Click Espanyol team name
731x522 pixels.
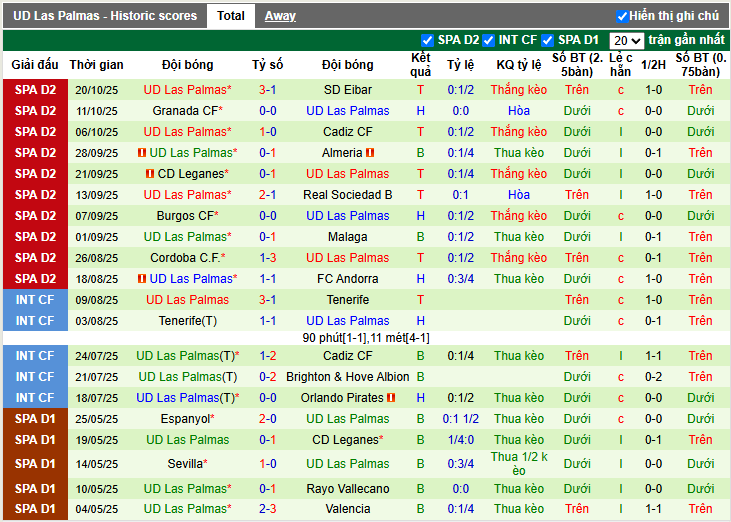tap(185, 419)
